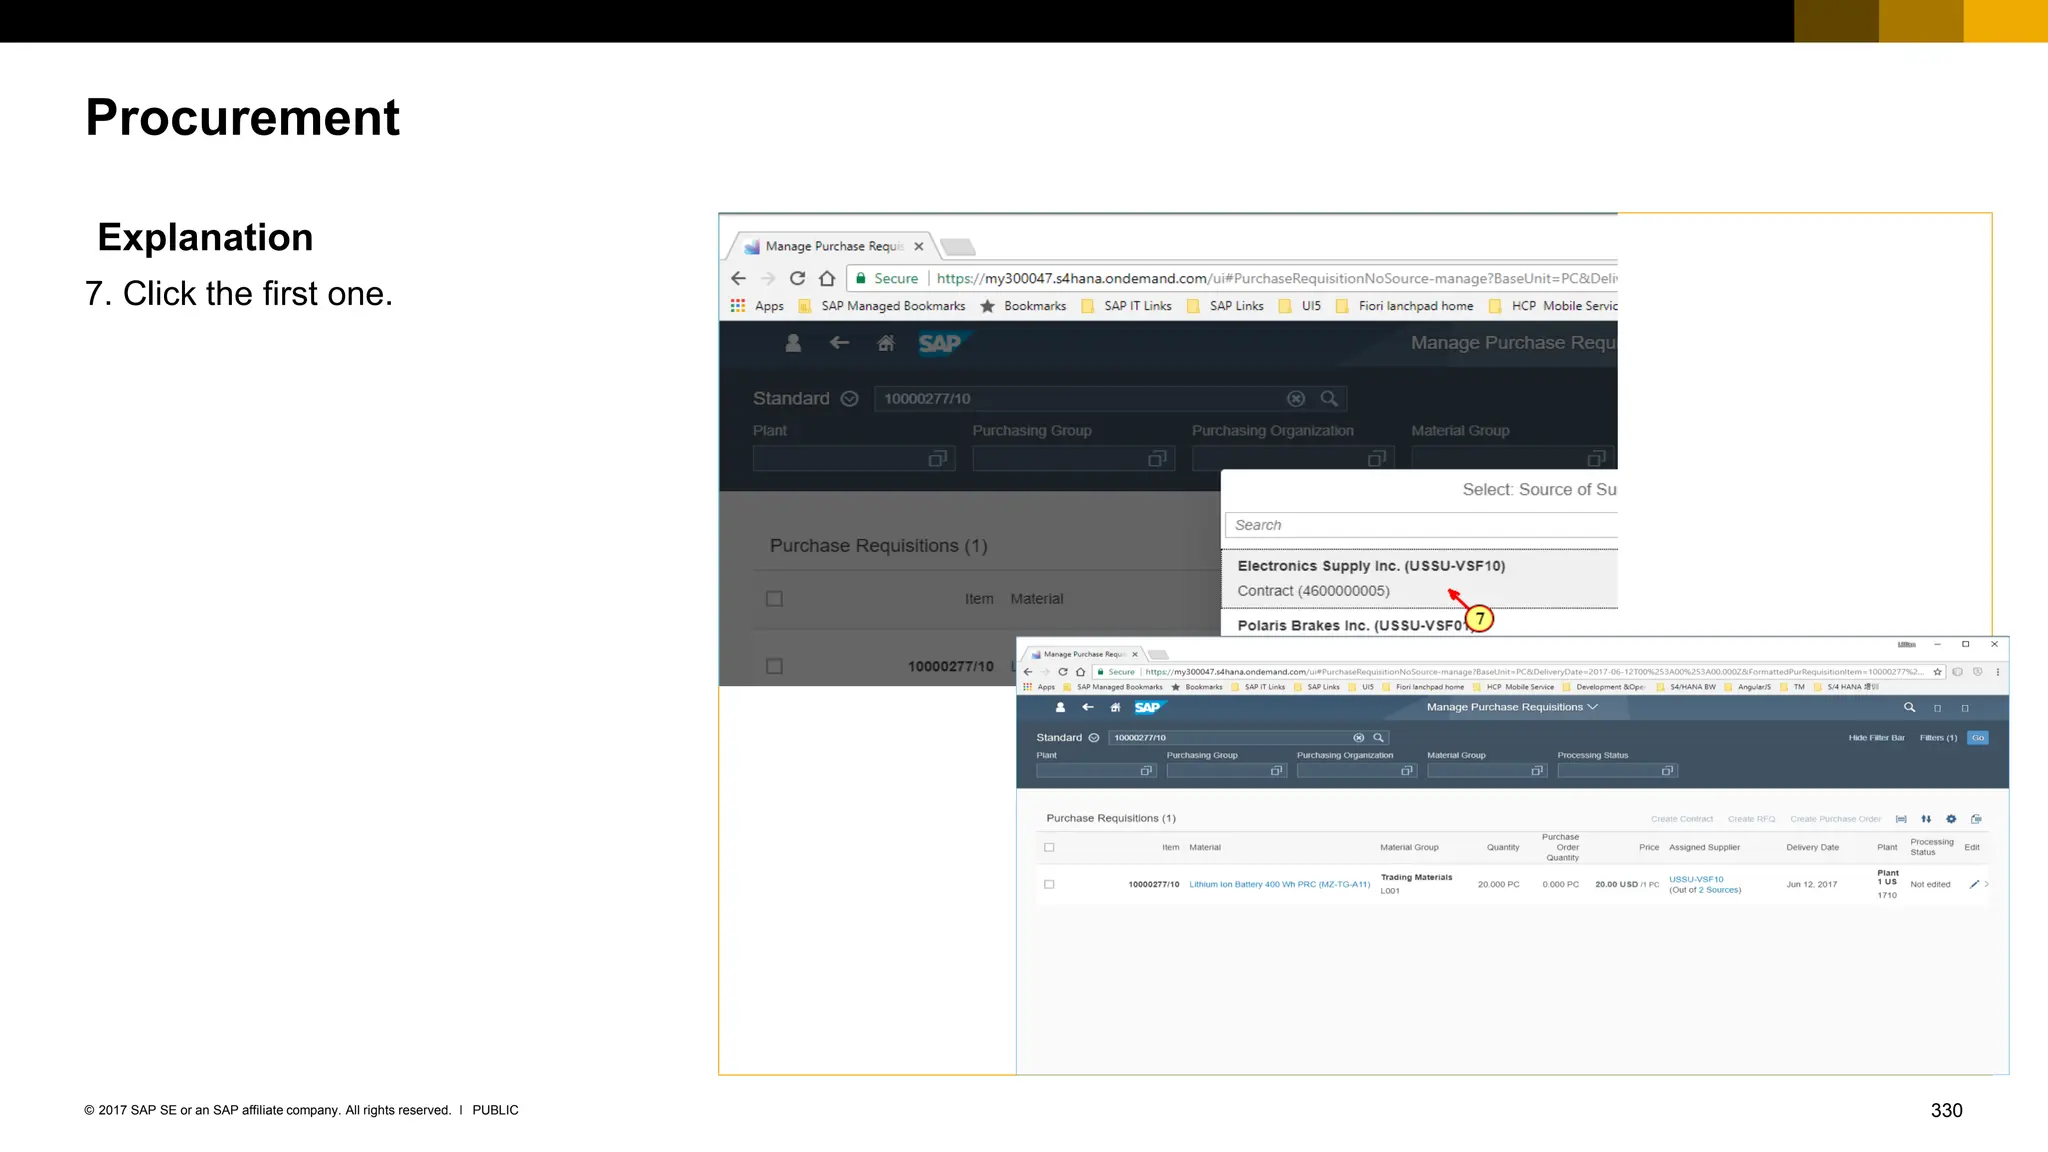The image size is (2048, 1152).
Task: Close the Manage Purchase Requisitions tab in the upper browser
Action: coord(918,246)
